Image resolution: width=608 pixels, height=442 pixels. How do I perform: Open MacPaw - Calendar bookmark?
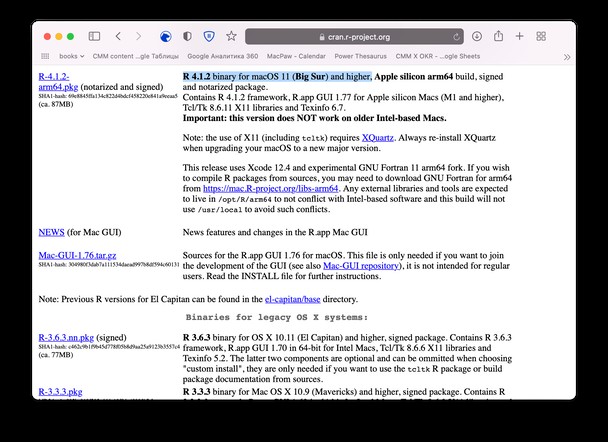pos(296,56)
